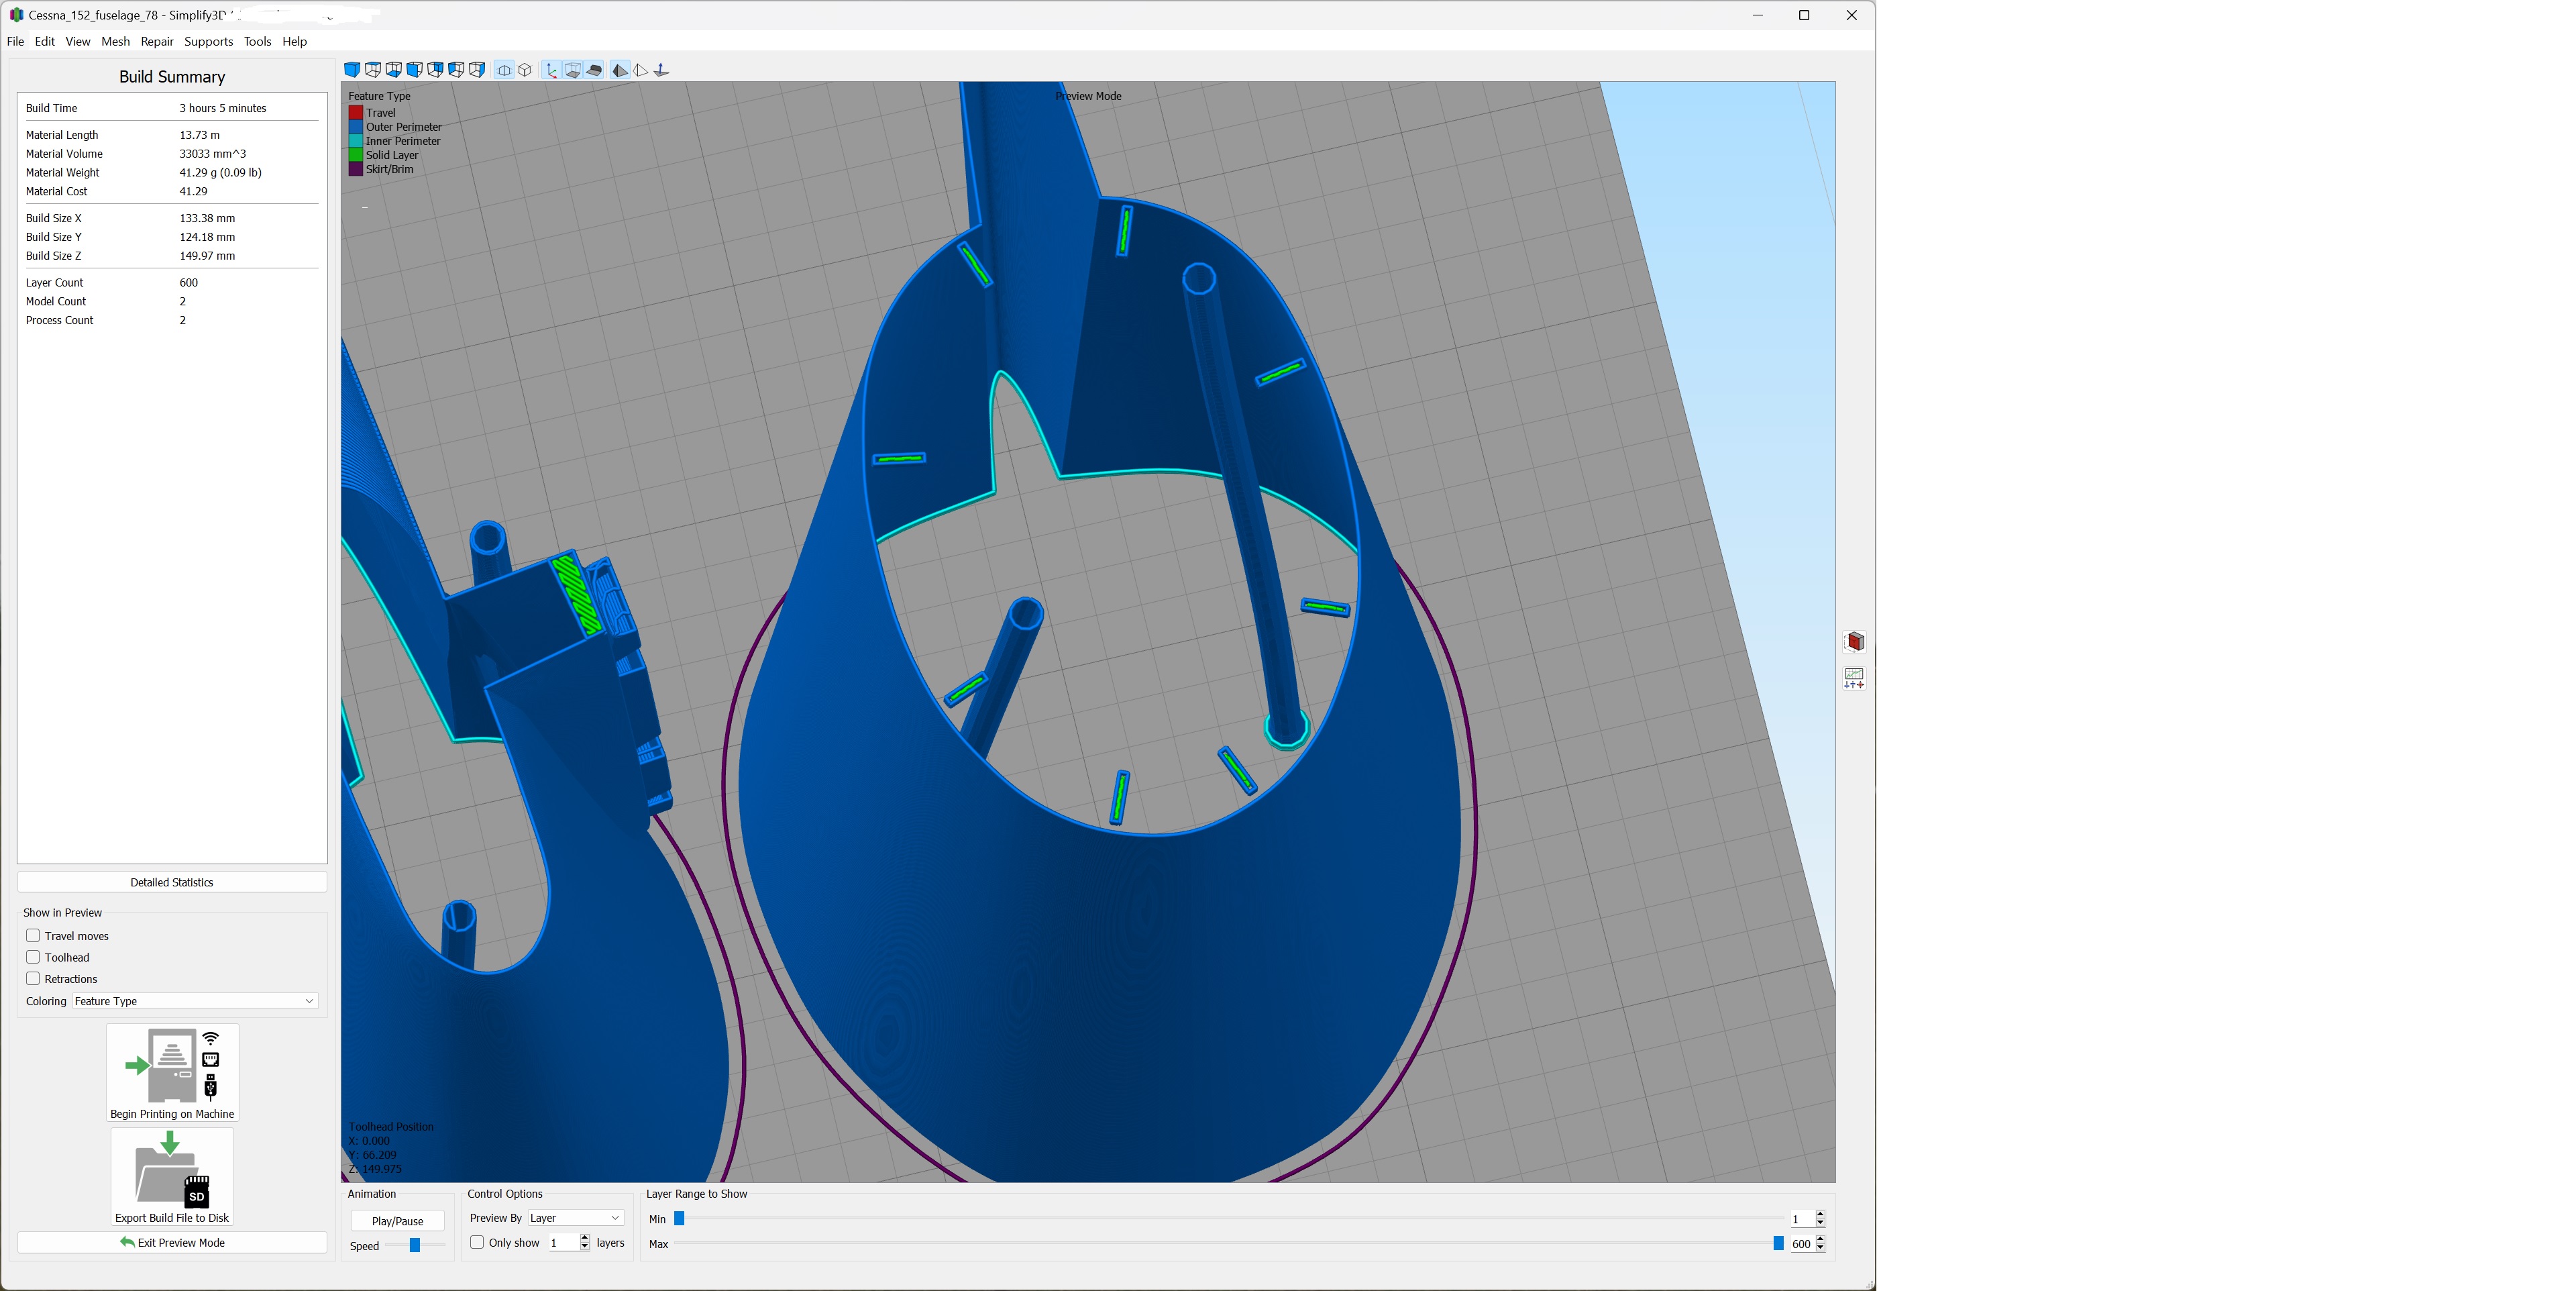Click Begin Printing on Machine
This screenshot has width=2576, height=1291.
(x=172, y=1072)
